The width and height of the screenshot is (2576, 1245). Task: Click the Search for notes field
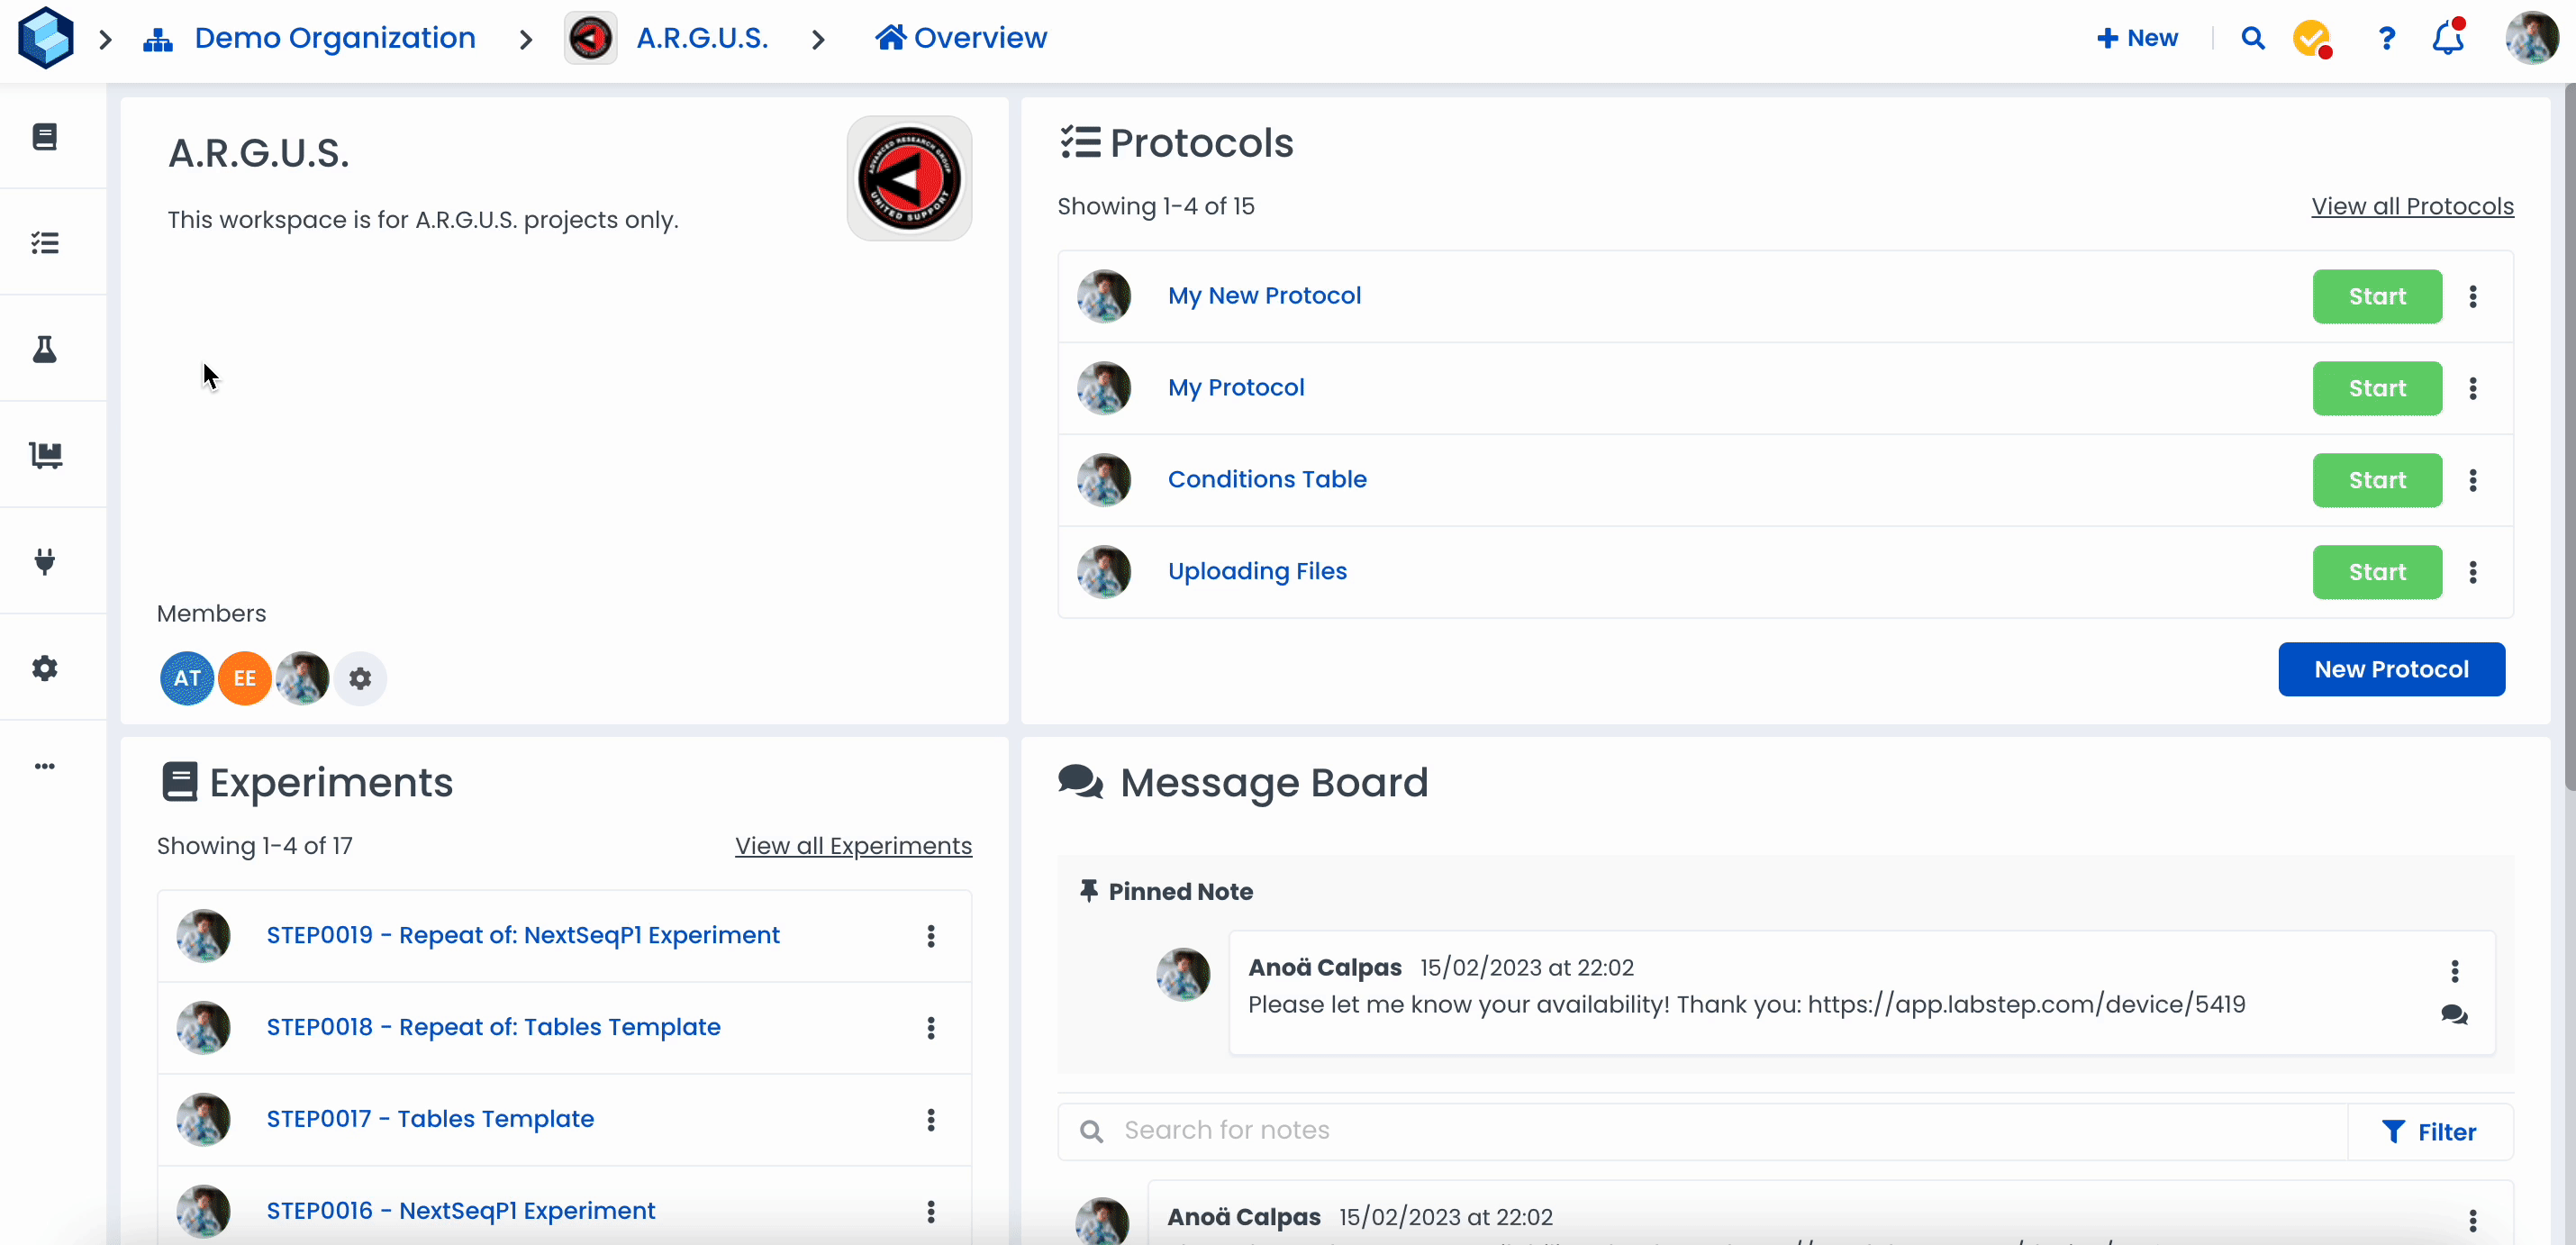1700,1131
